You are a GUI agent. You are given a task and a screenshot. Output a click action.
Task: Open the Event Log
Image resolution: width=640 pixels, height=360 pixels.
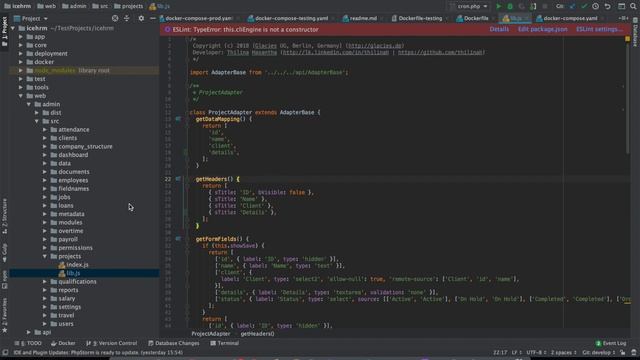611,343
